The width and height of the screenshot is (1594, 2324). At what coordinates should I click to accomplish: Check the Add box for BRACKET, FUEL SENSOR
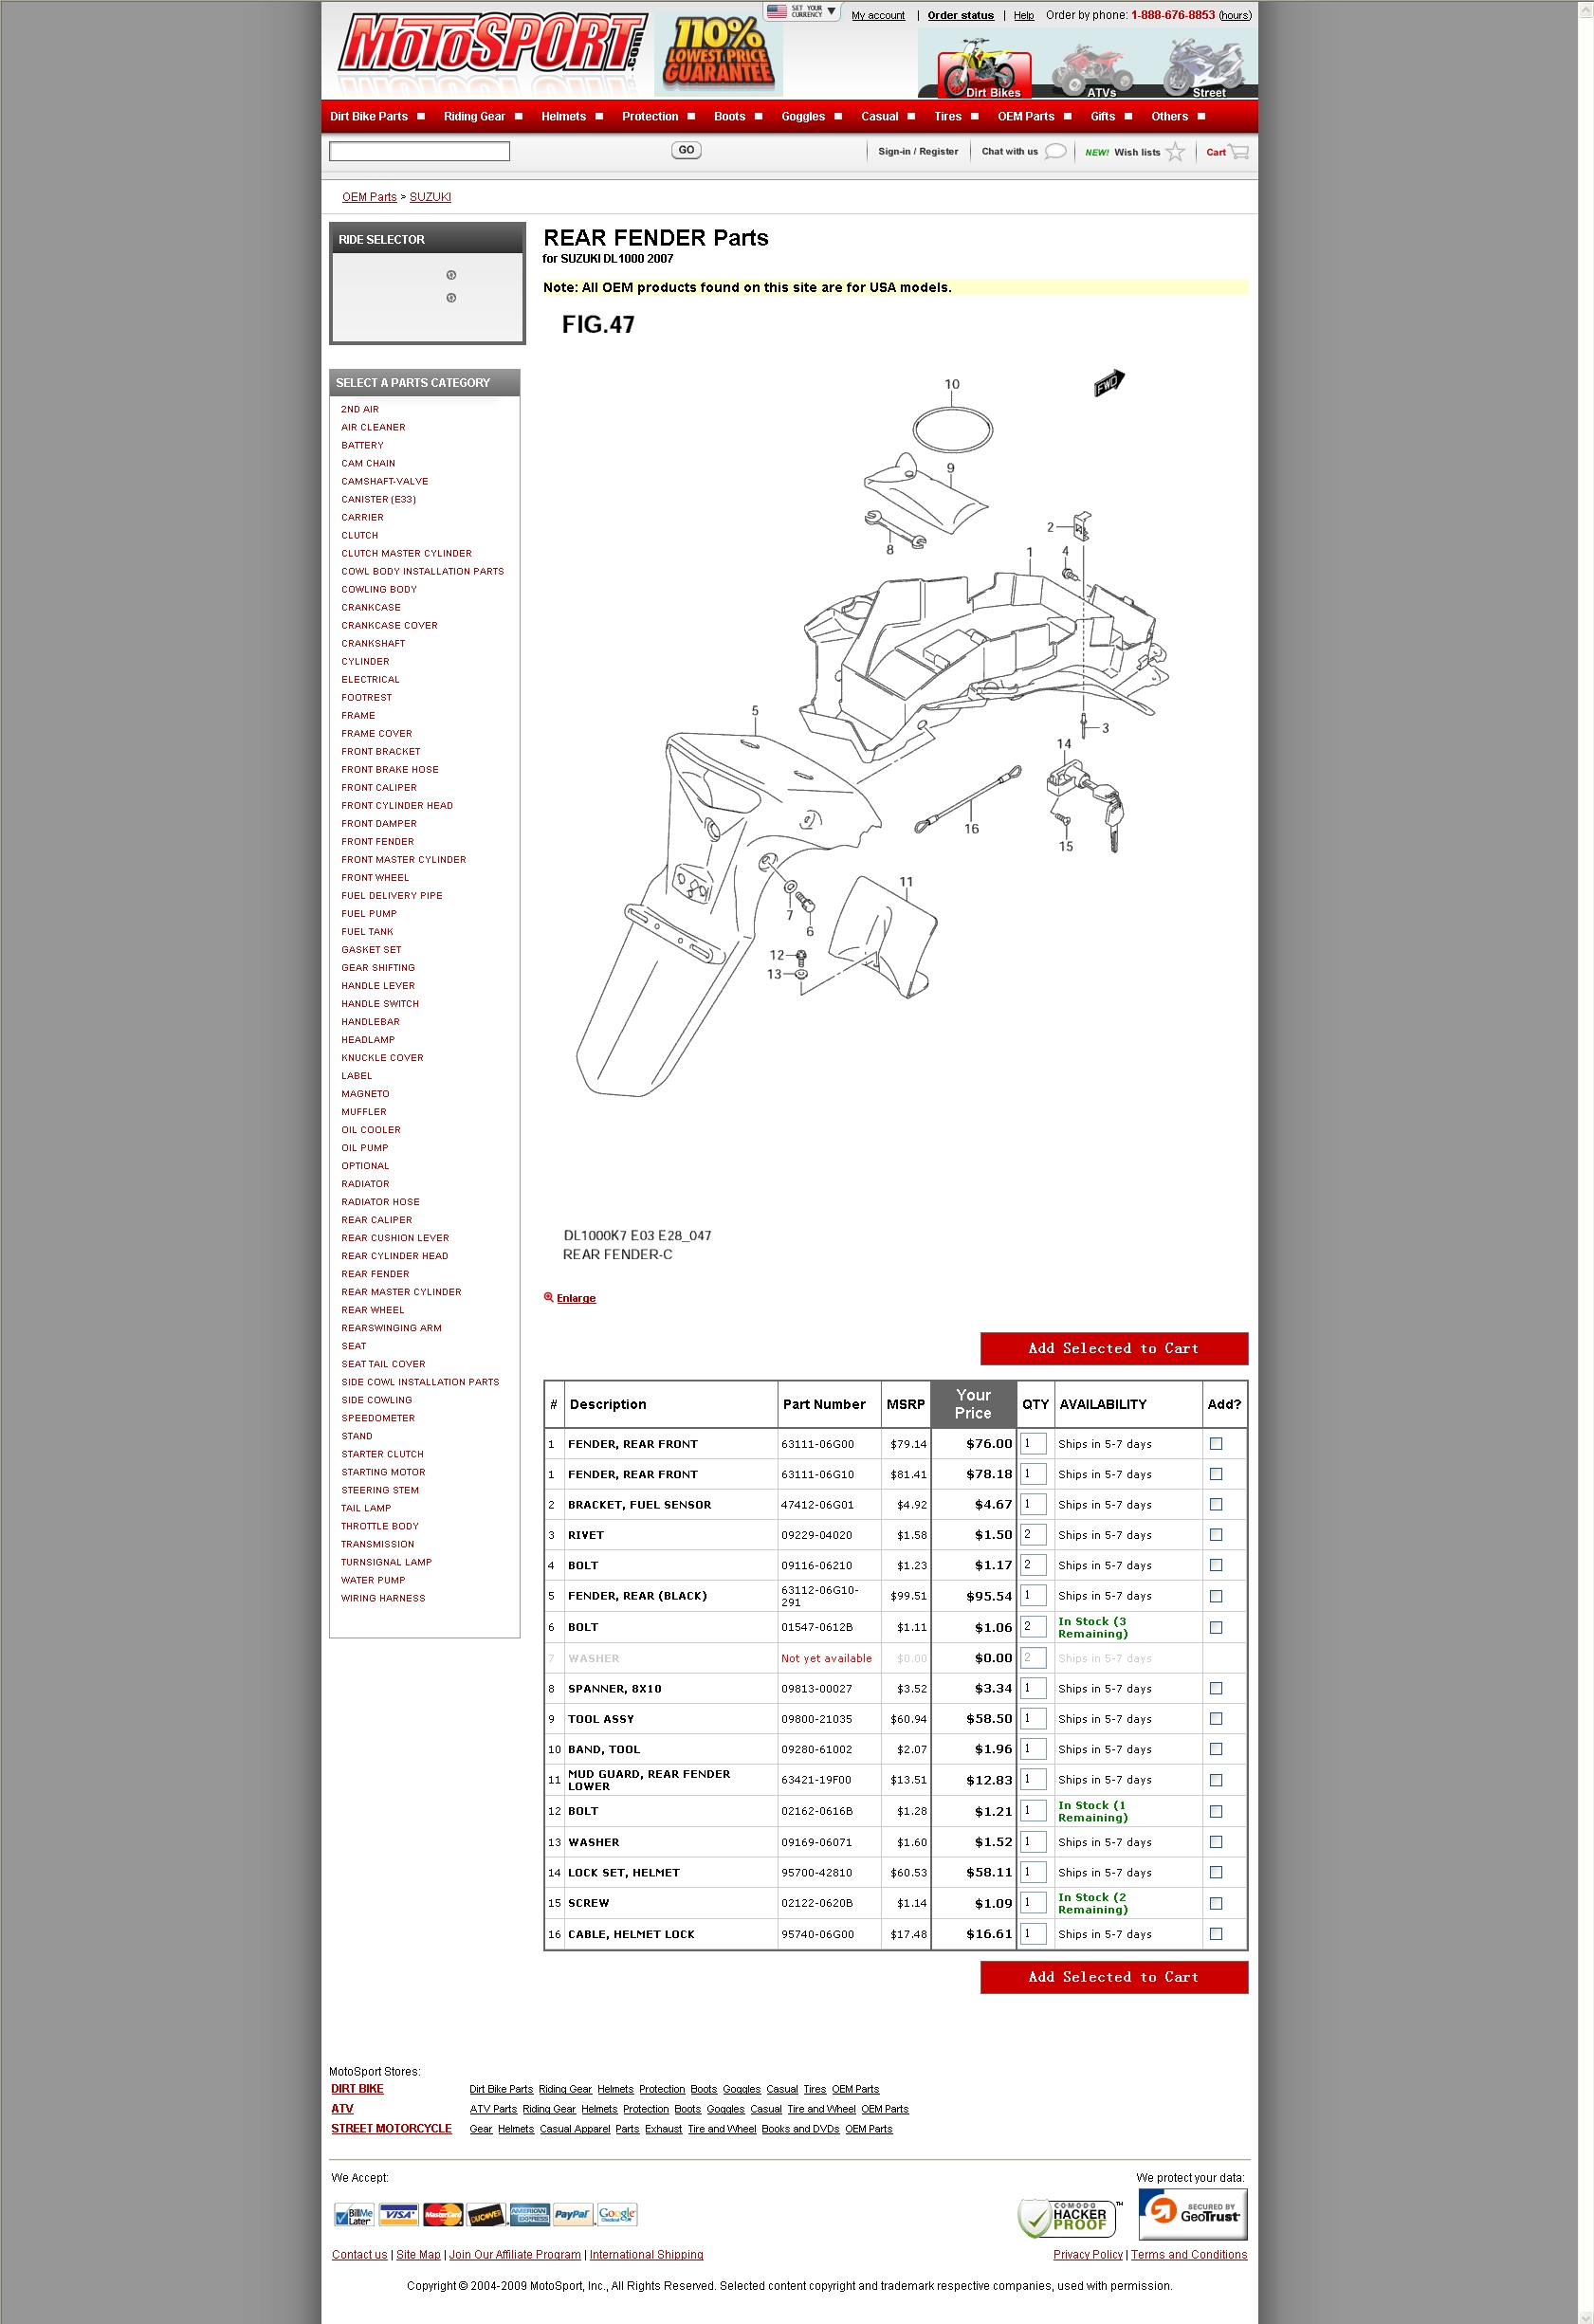1216,1505
